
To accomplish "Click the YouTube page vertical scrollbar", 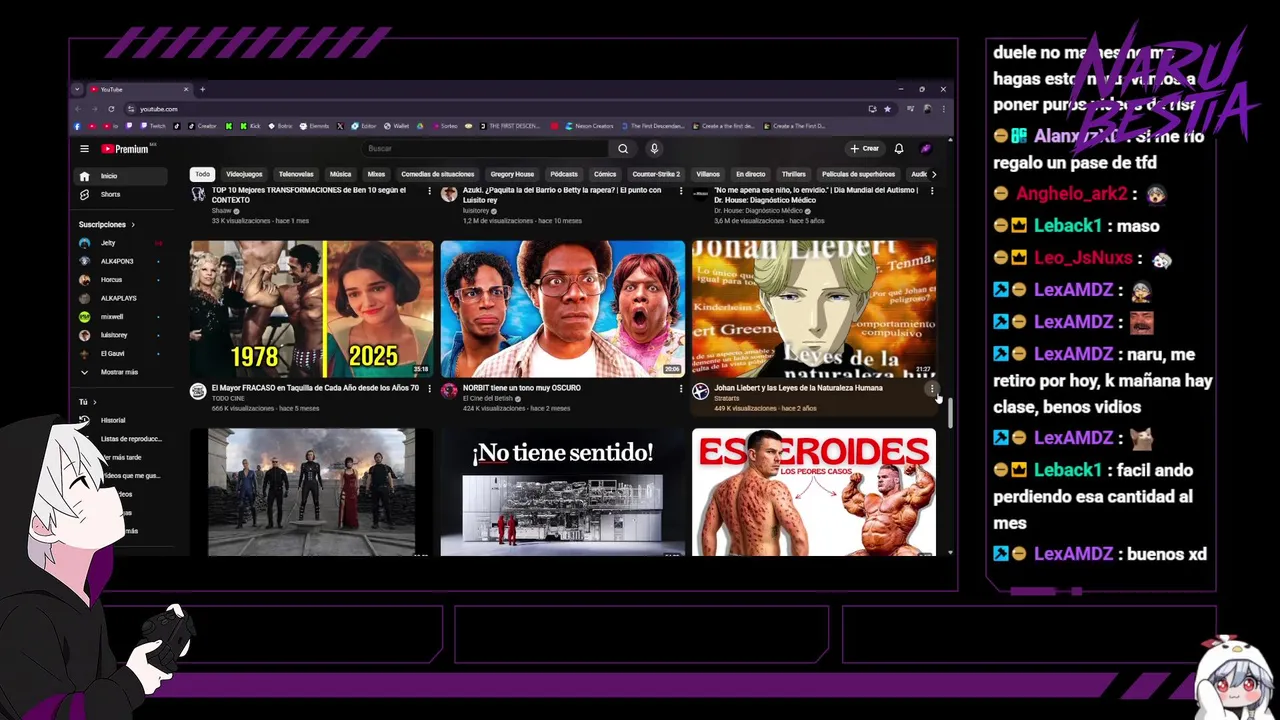I will pos(950,412).
